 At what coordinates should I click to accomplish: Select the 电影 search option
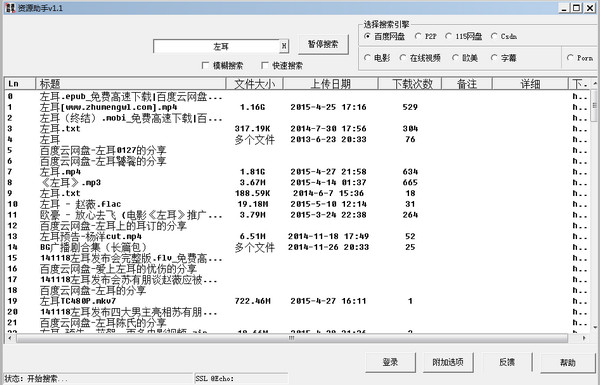[377, 58]
